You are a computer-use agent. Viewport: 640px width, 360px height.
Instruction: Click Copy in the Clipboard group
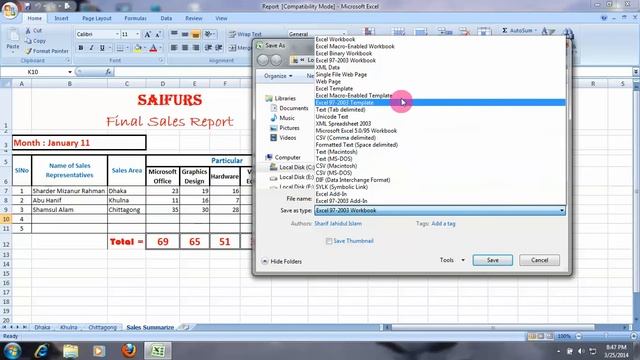point(35,41)
